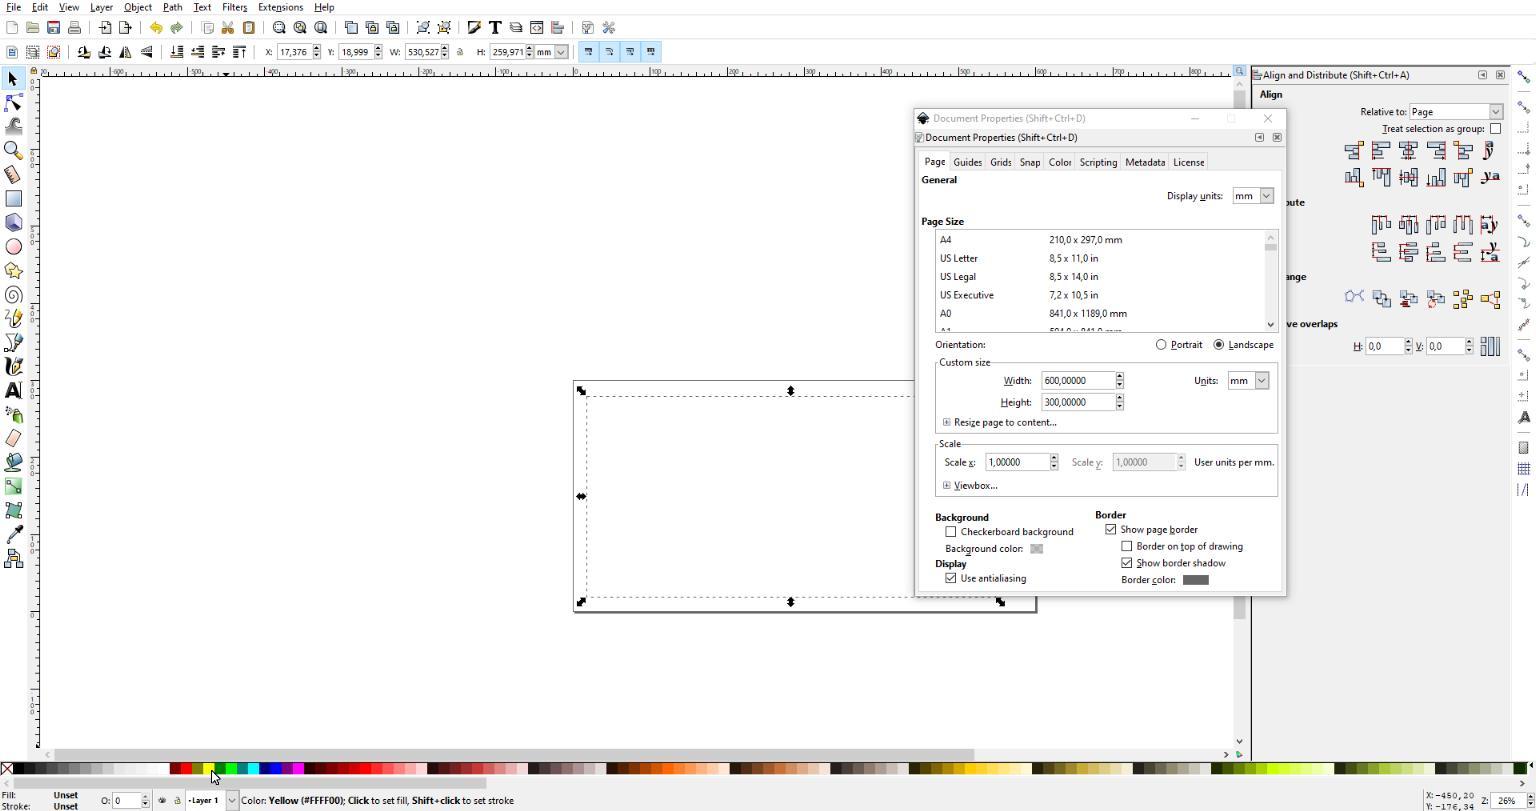Click the Paste clipboard icon
Viewport: 1536px width, 811px height.
249,28
